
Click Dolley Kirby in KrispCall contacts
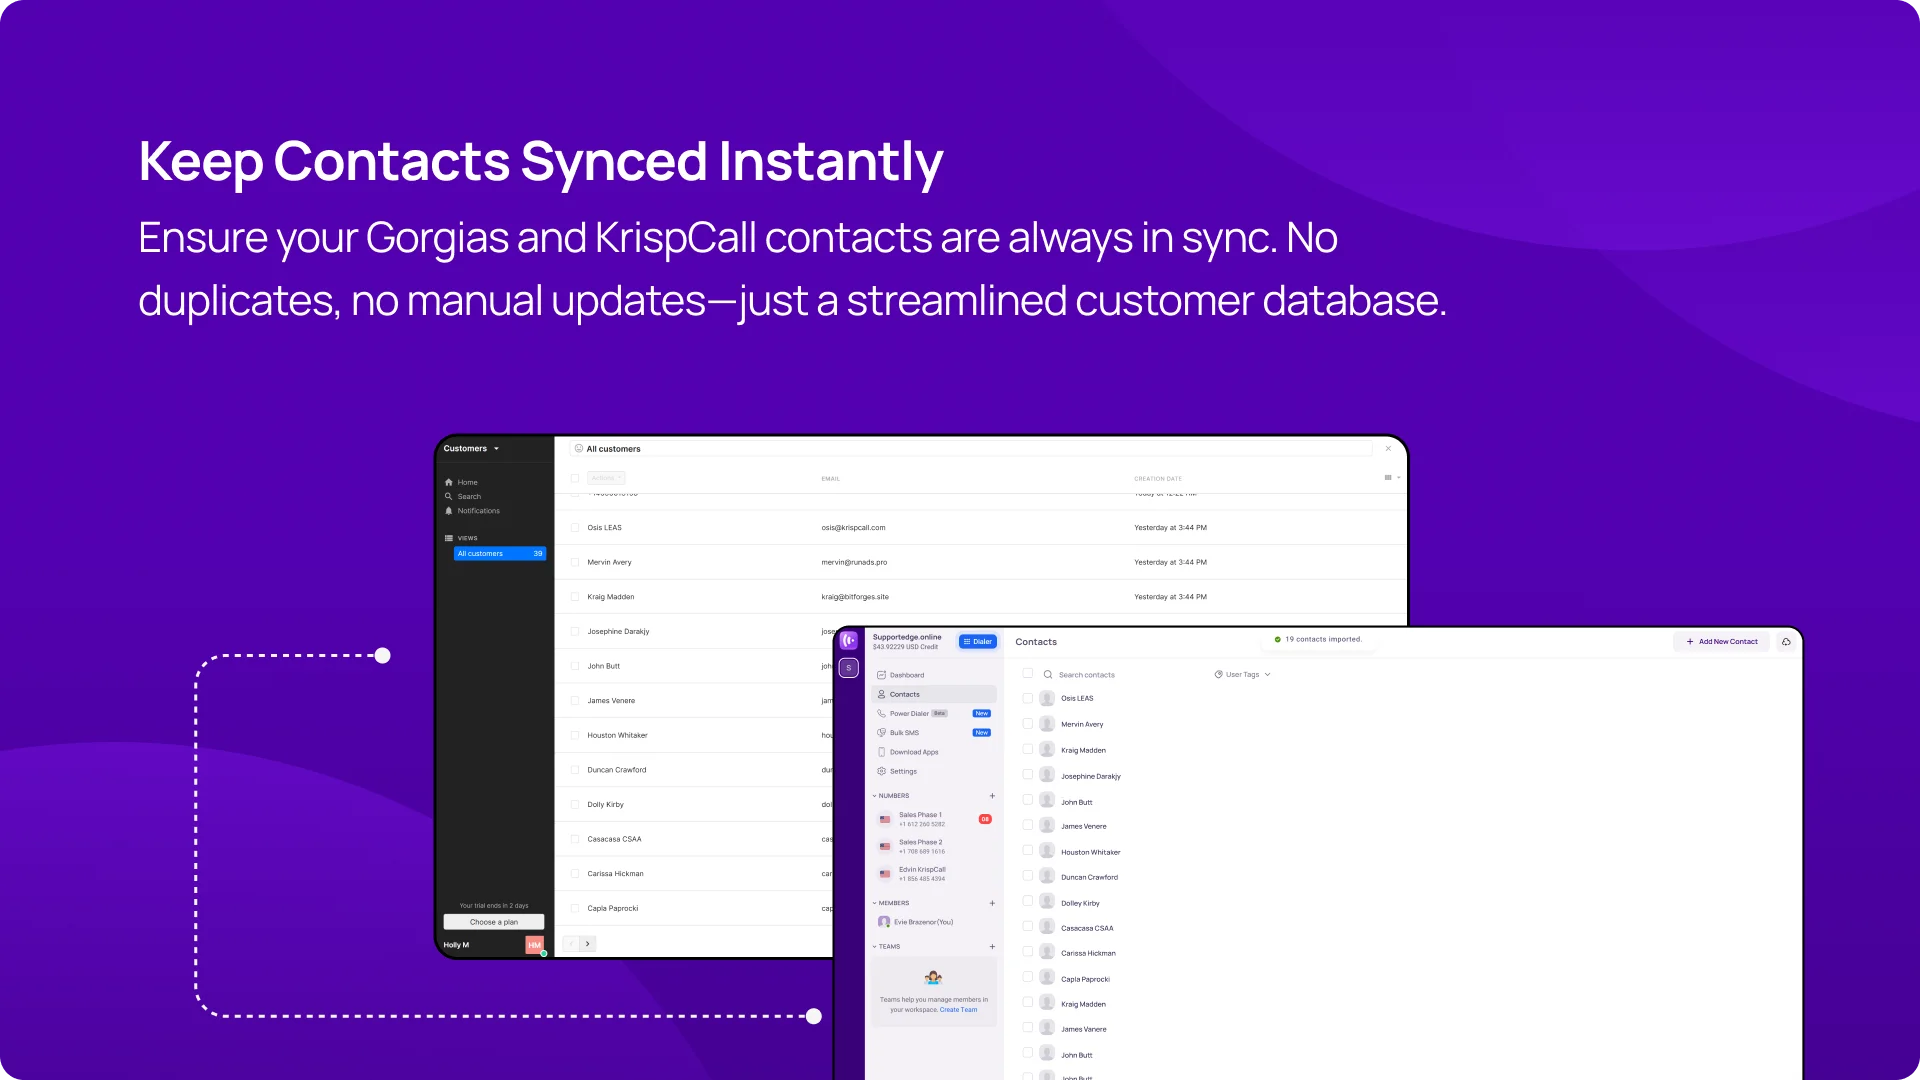[1080, 903]
